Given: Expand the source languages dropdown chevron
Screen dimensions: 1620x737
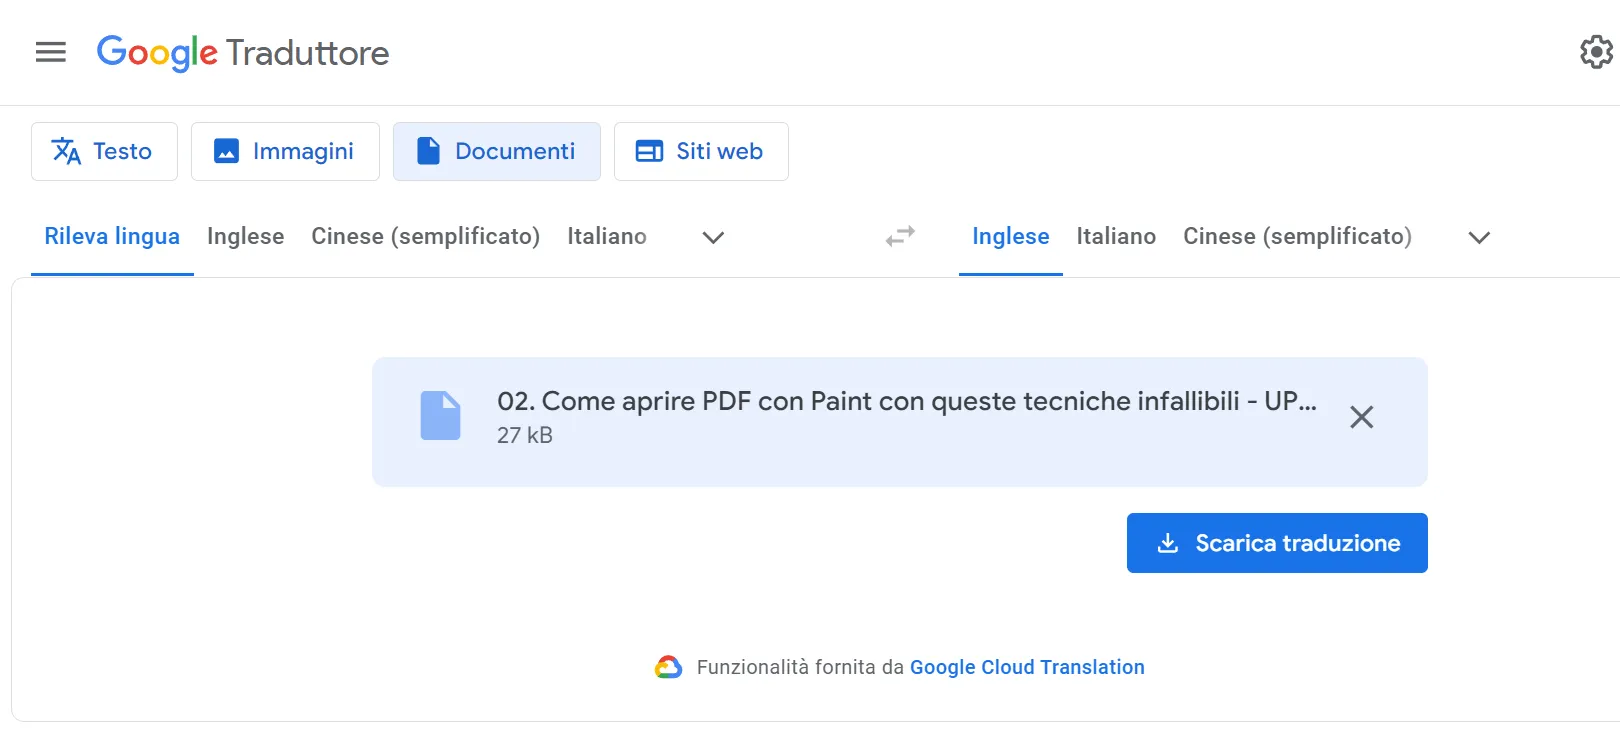Looking at the screenshot, I should click(713, 238).
